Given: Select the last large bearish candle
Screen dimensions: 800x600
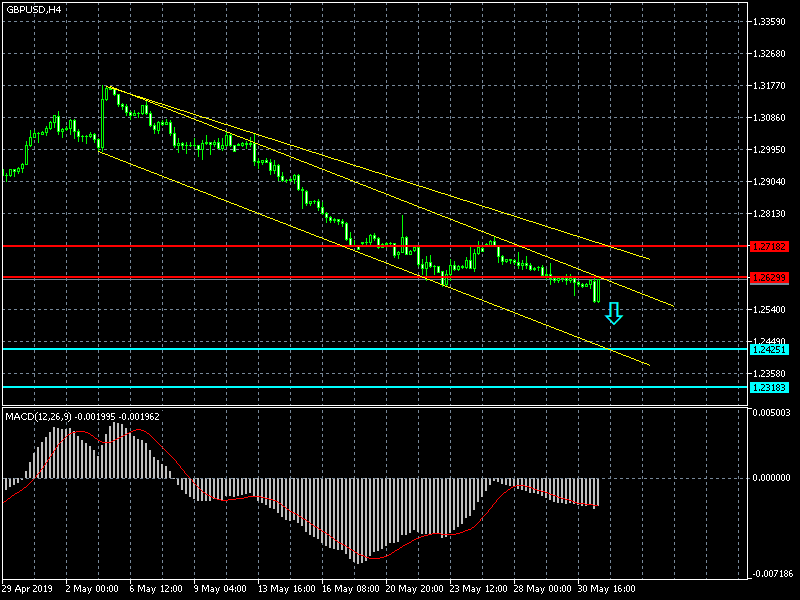Looking at the screenshot, I should 597,291.
